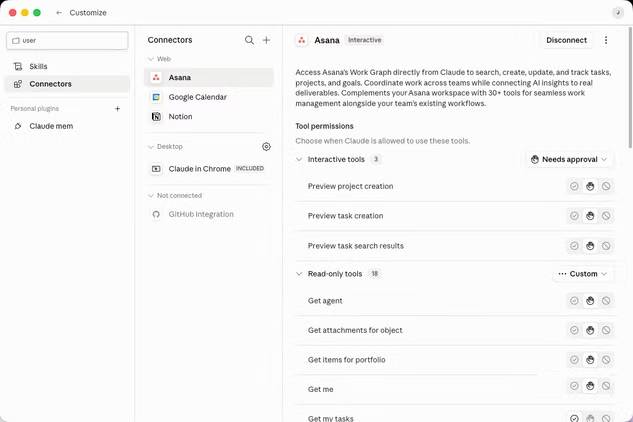The height and width of the screenshot is (422, 633).
Task: Click the Interactive badge next to Asana
Action: 365,40
